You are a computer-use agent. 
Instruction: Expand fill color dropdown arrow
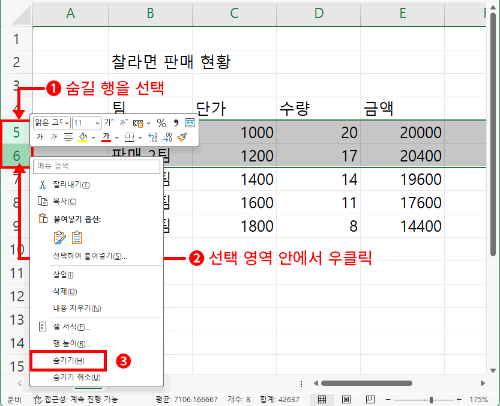[94, 137]
